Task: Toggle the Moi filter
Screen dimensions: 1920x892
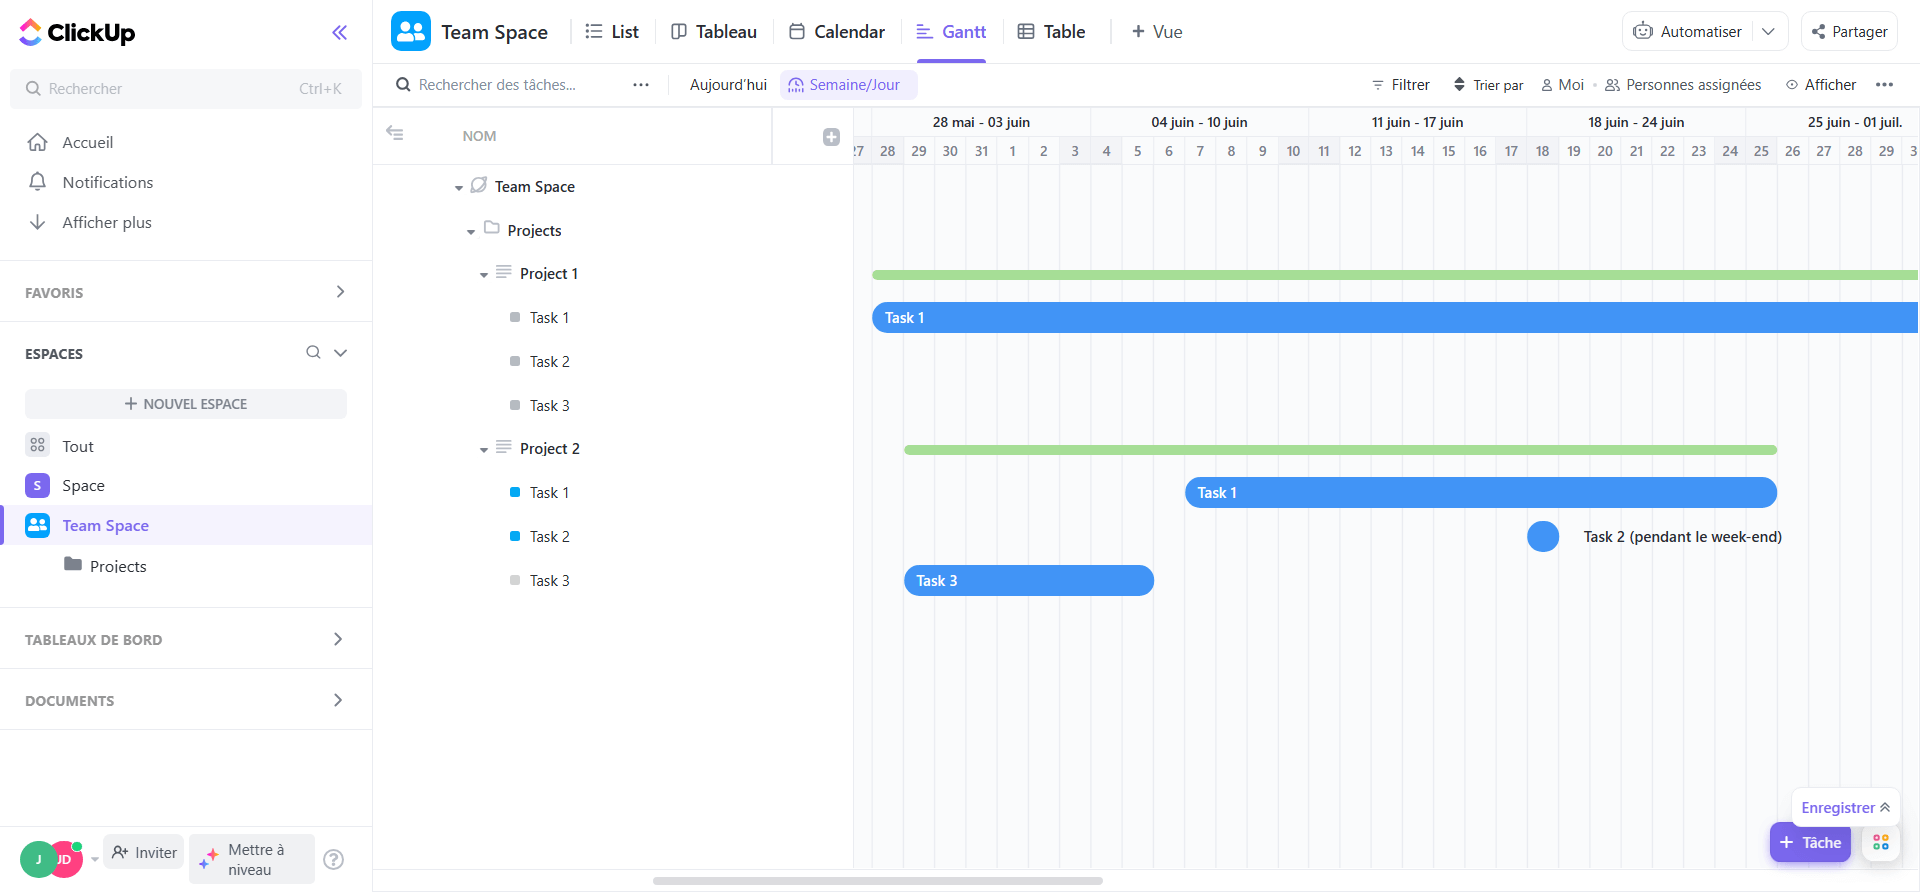Action: (1562, 85)
